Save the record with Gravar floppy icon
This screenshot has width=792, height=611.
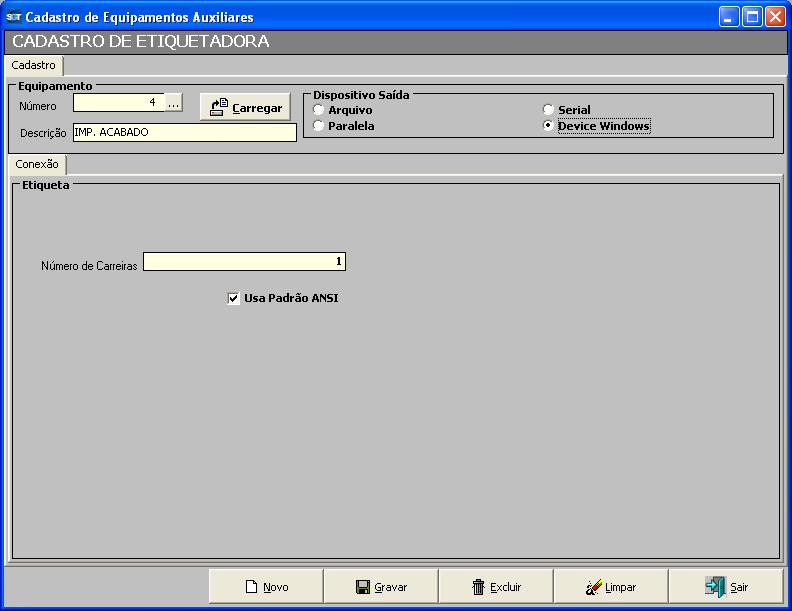coord(363,587)
